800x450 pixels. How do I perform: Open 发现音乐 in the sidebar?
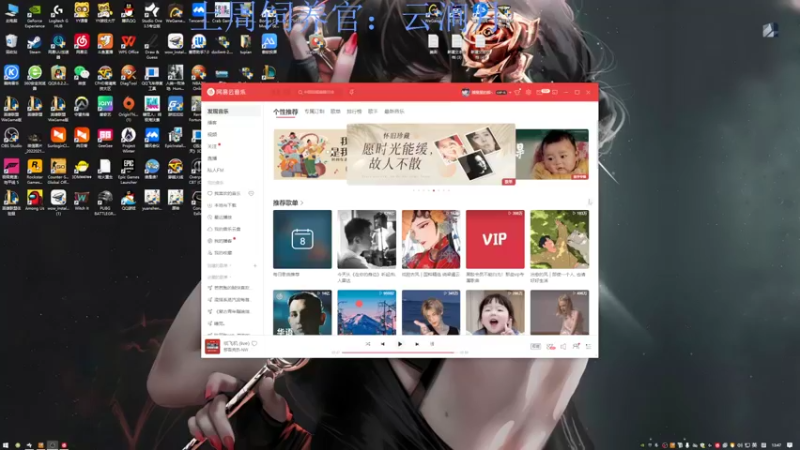click(232, 111)
